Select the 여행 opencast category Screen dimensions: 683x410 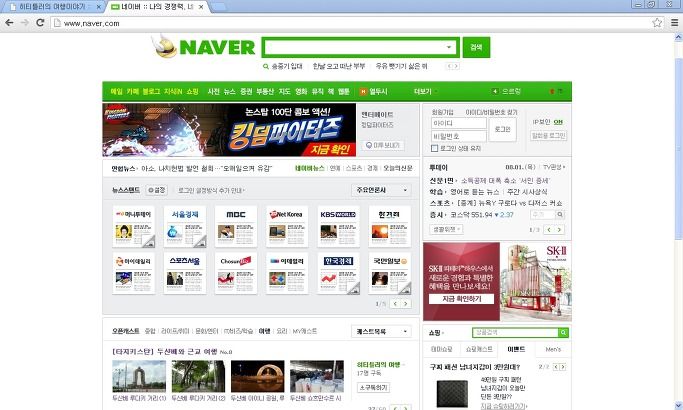[x=264, y=331]
